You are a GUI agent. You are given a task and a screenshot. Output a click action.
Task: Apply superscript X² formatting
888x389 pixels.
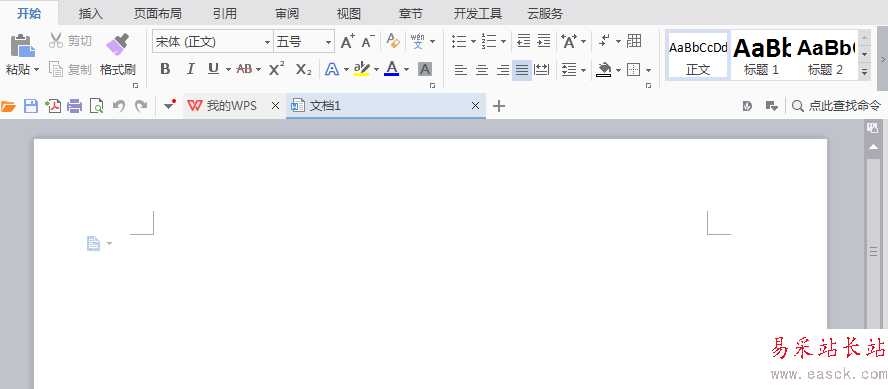click(x=276, y=69)
